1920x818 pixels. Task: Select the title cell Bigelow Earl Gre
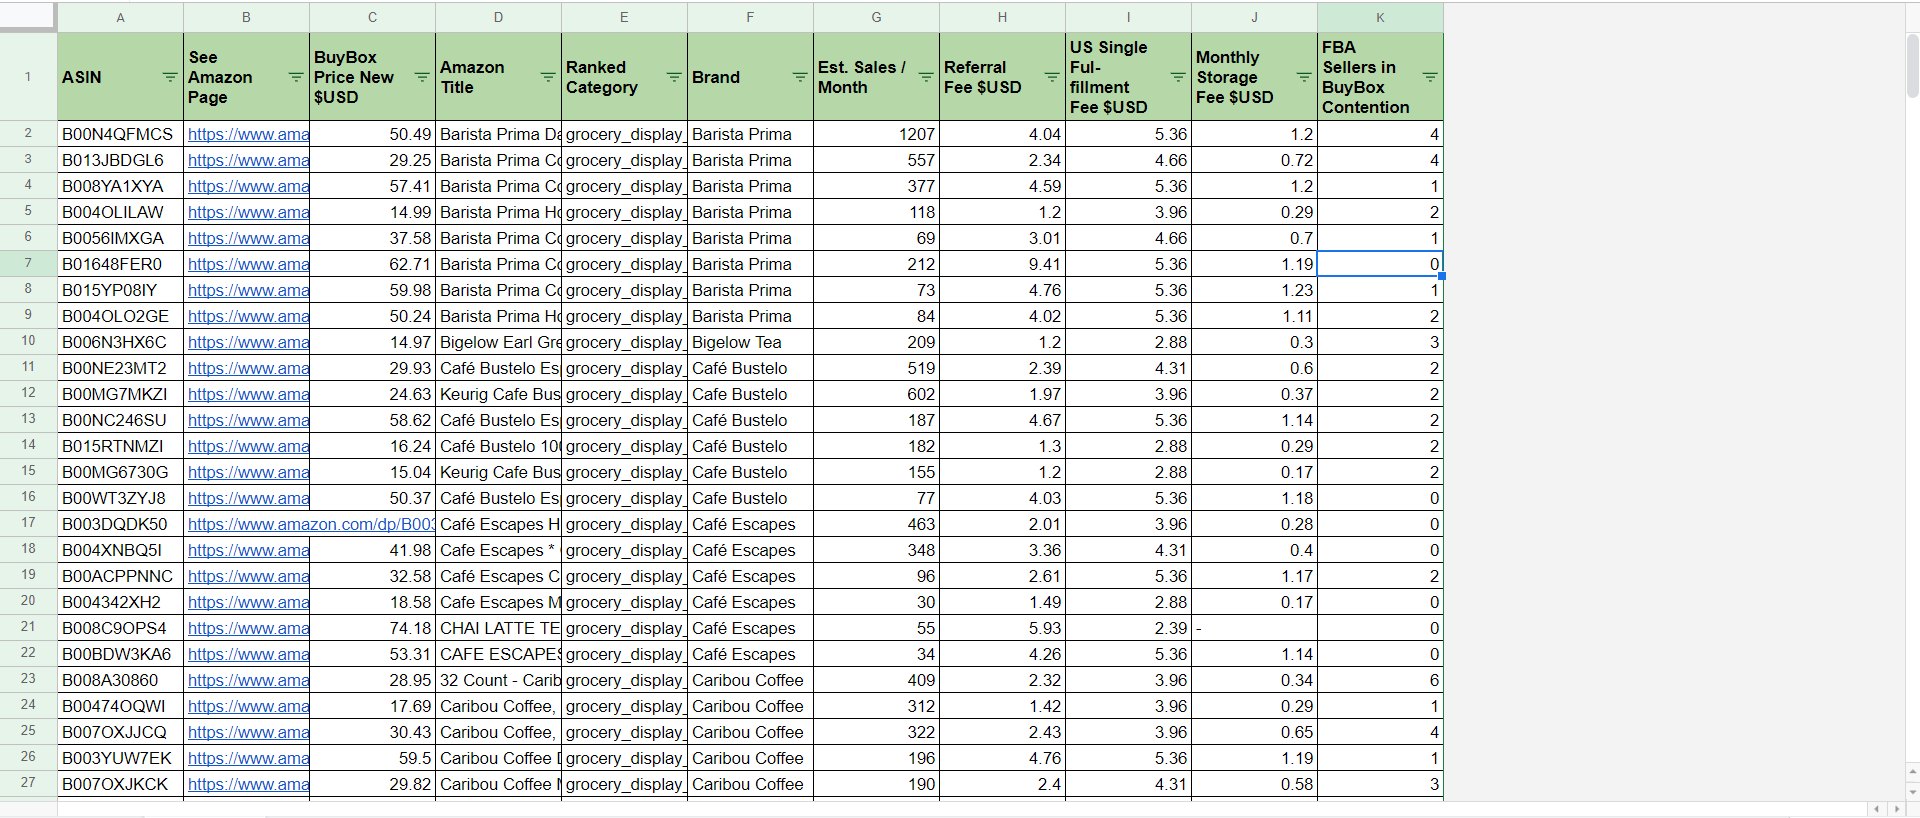(499, 342)
